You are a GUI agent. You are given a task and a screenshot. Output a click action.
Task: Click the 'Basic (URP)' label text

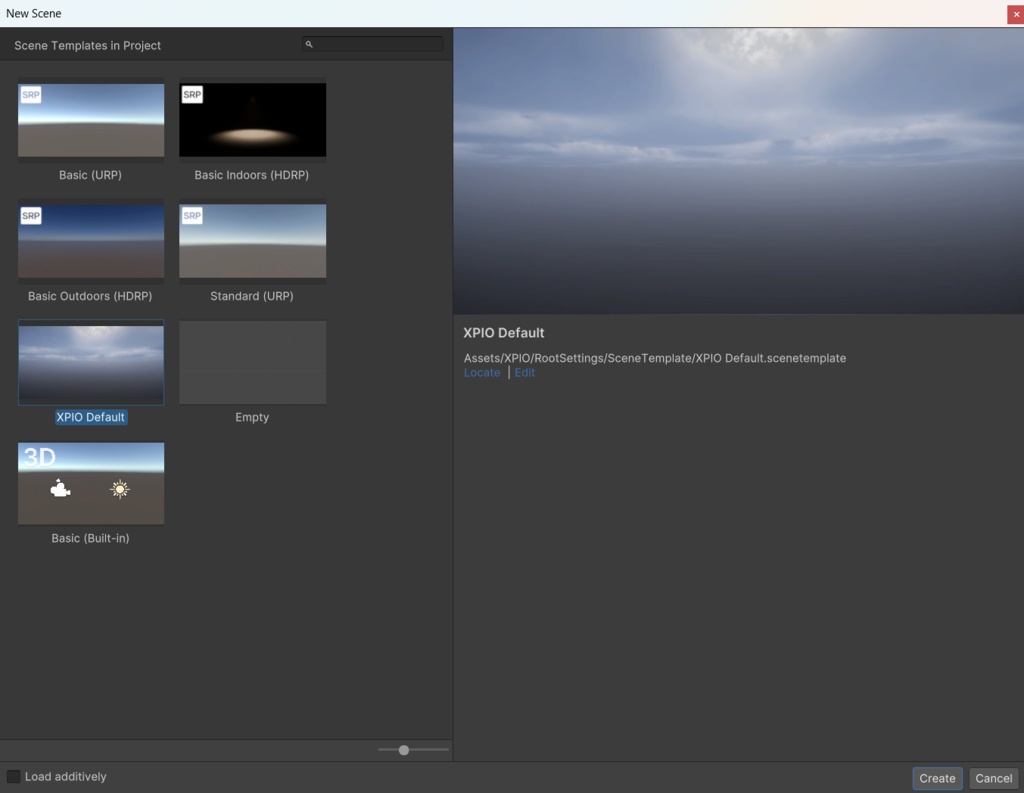(x=90, y=175)
